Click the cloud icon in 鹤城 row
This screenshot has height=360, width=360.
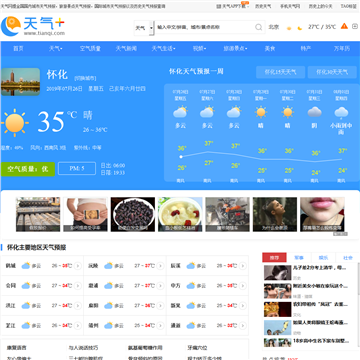click(26, 266)
